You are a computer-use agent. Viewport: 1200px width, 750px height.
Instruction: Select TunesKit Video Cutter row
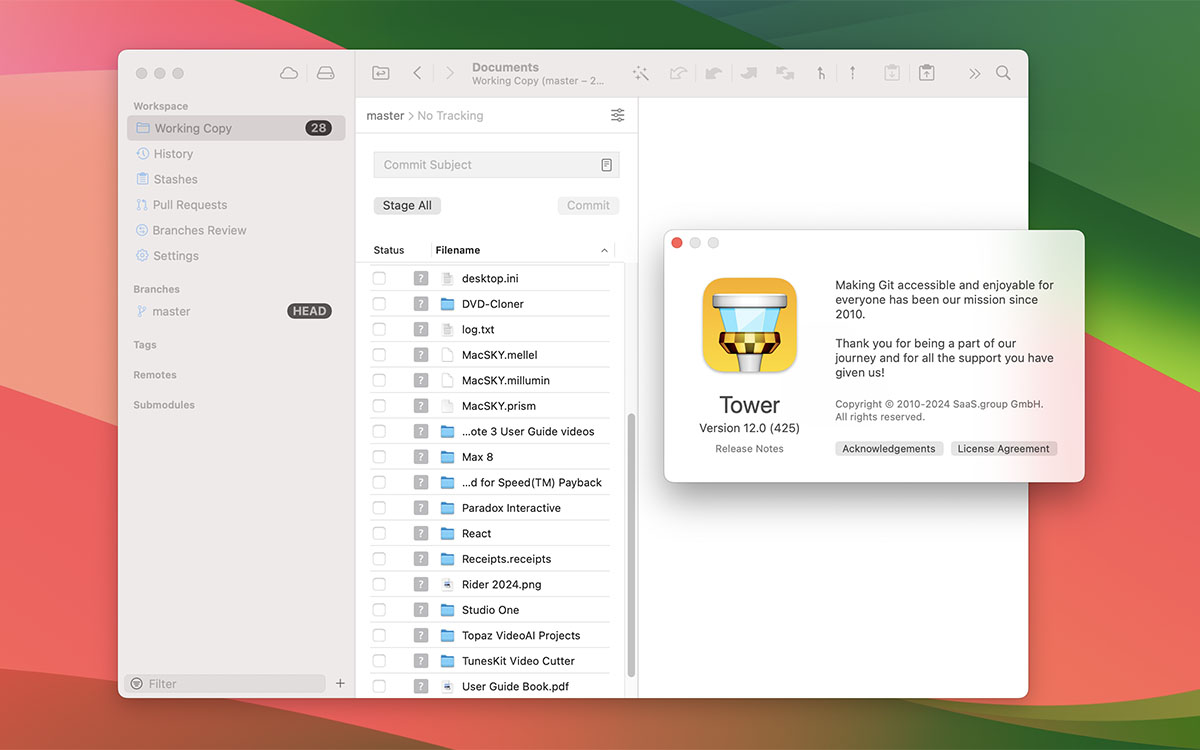(490, 661)
